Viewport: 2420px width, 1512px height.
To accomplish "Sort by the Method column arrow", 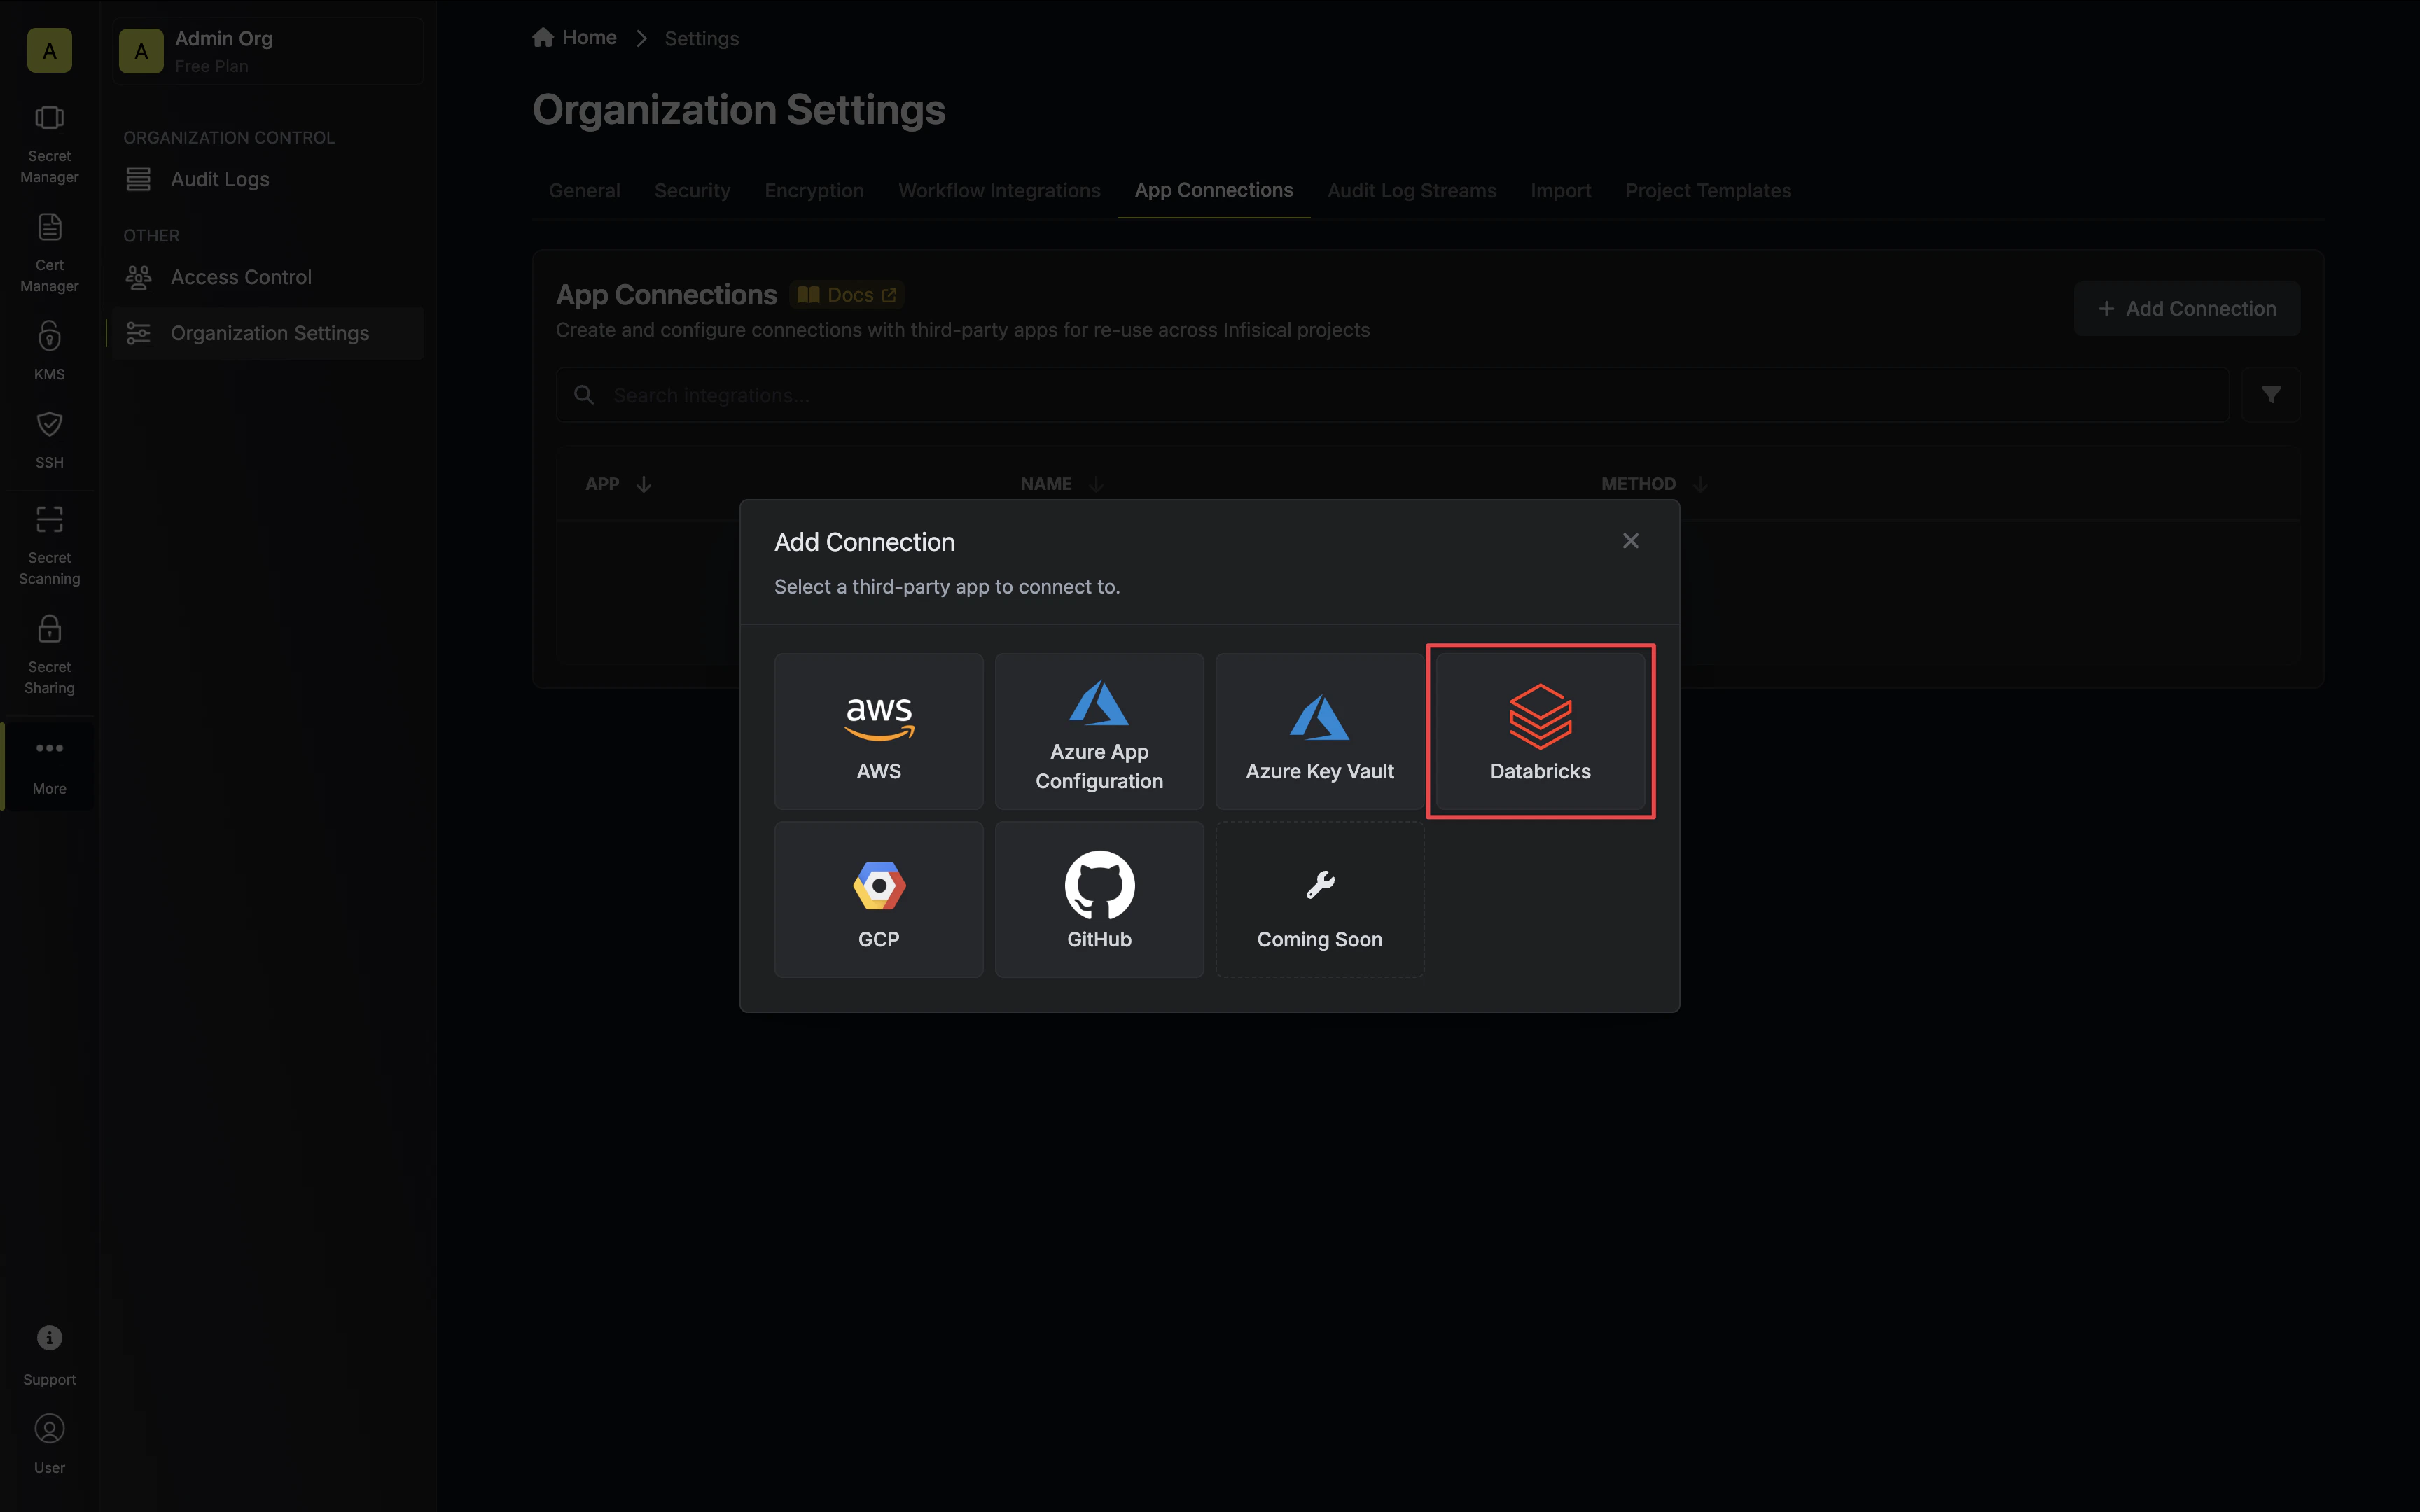I will [x=1700, y=484].
